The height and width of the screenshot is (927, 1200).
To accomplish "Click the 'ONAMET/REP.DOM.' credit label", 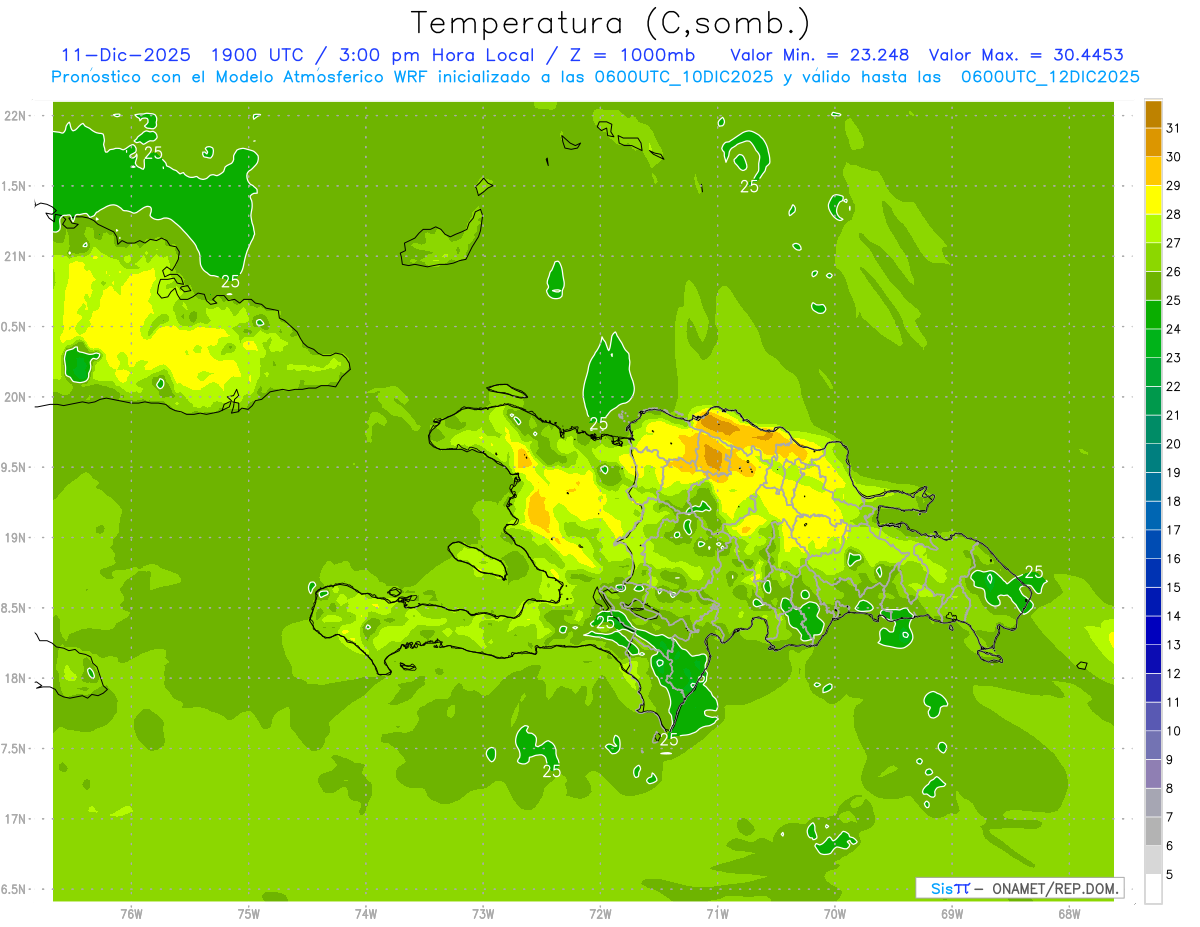I will pyautogui.click(x=1053, y=888).
